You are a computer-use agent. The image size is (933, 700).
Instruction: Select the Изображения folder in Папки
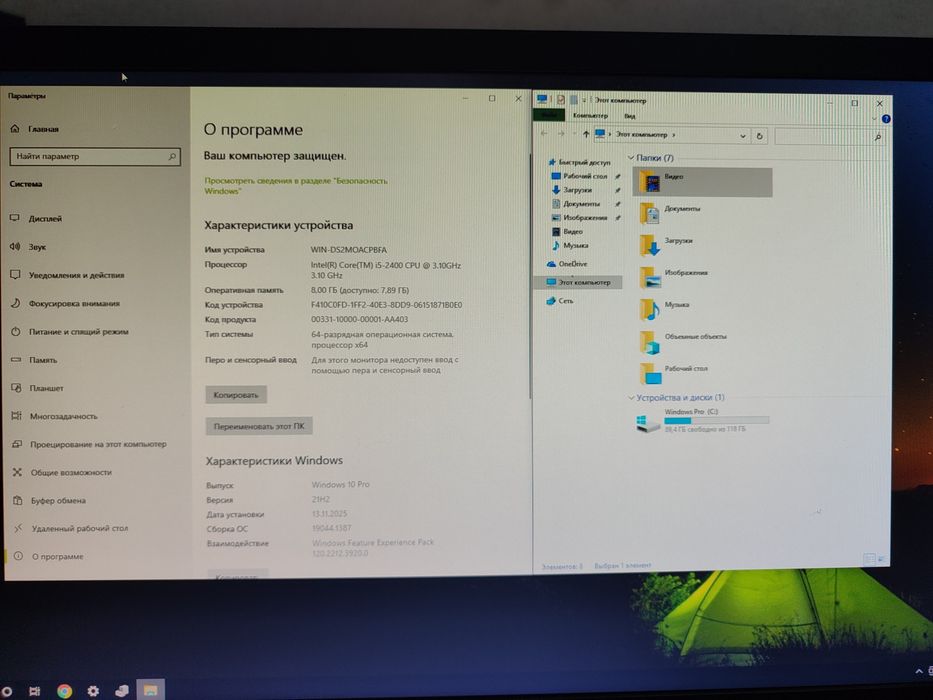pyautogui.click(x=674, y=277)
